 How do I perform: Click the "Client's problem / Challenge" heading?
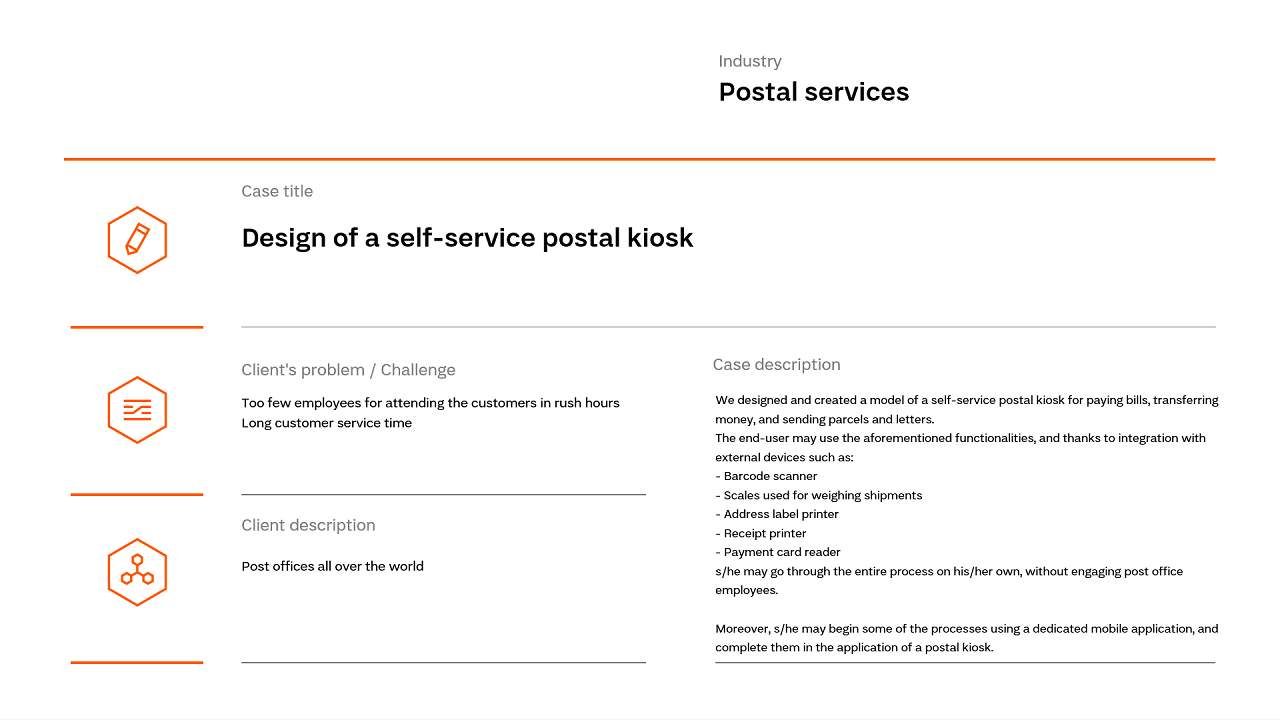coord(348,370)
